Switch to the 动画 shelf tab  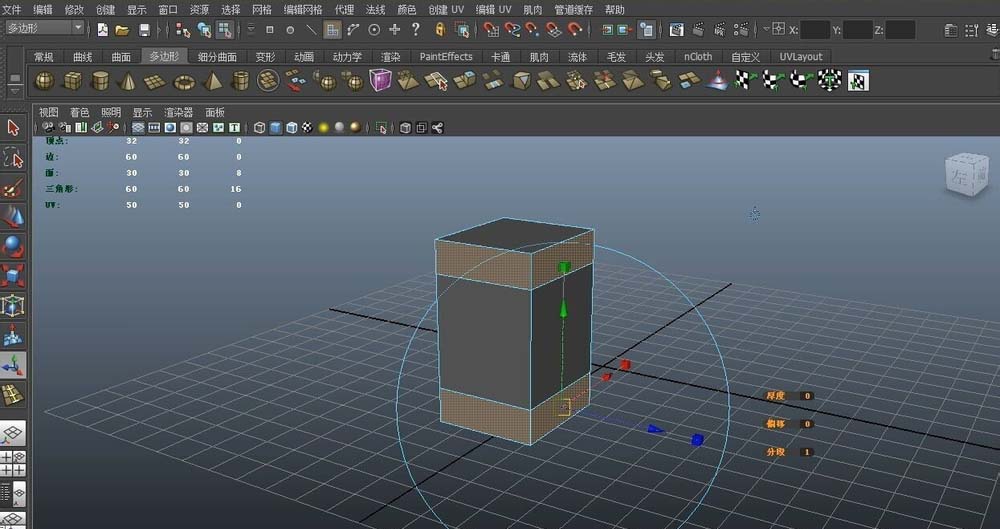(x=303, y=57)
